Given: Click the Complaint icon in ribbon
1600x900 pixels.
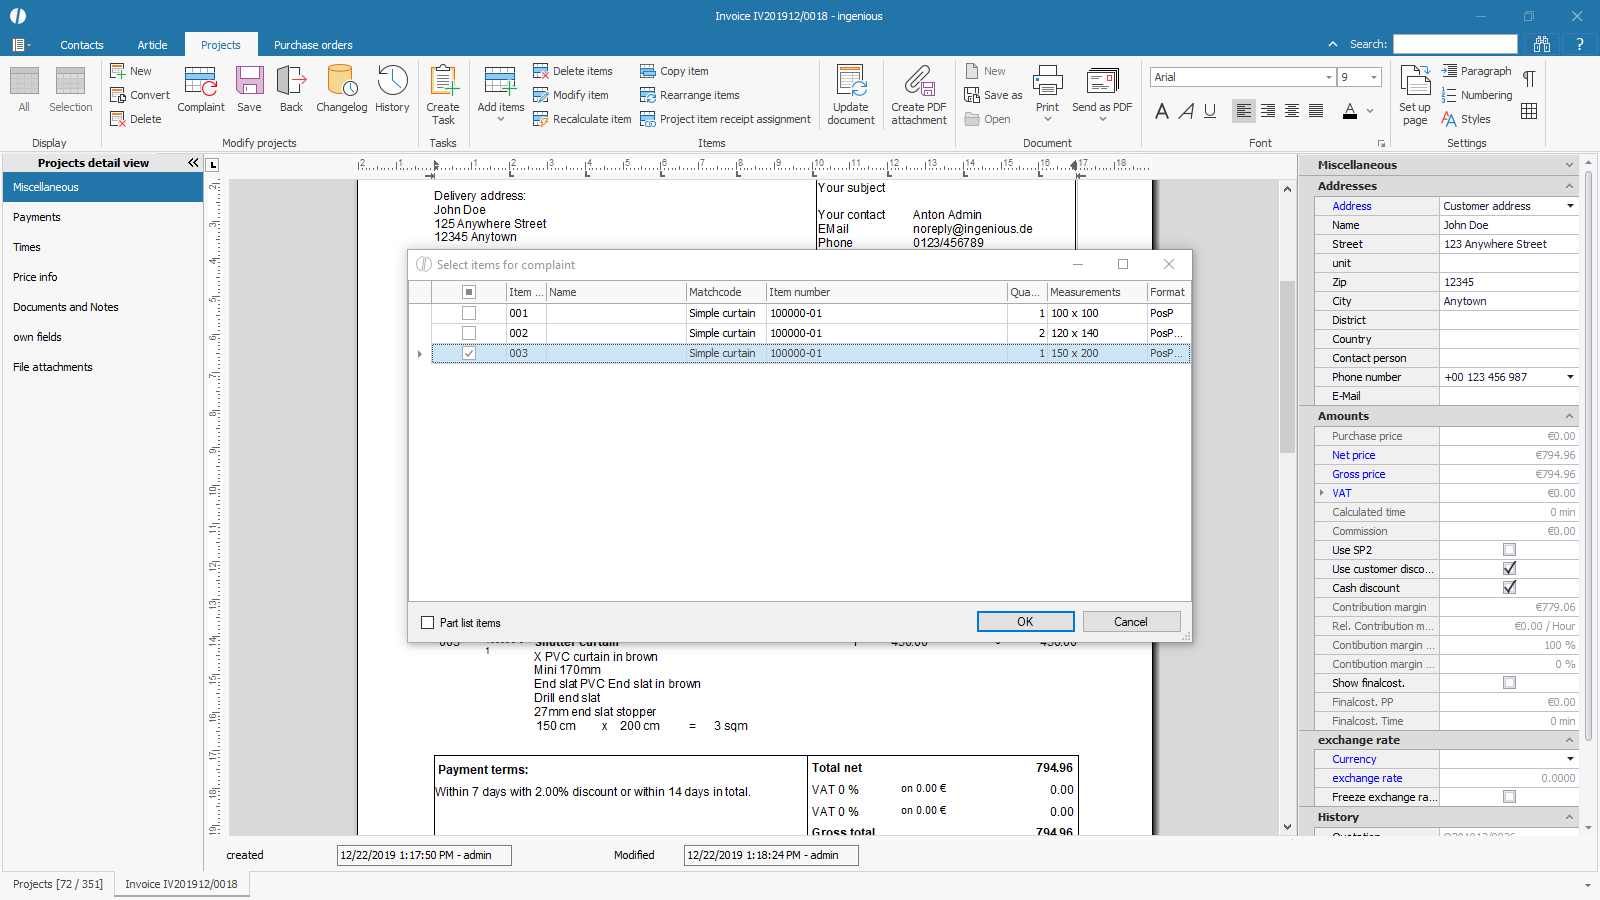Looking at the screenshot, I should (x=200, y=89).
